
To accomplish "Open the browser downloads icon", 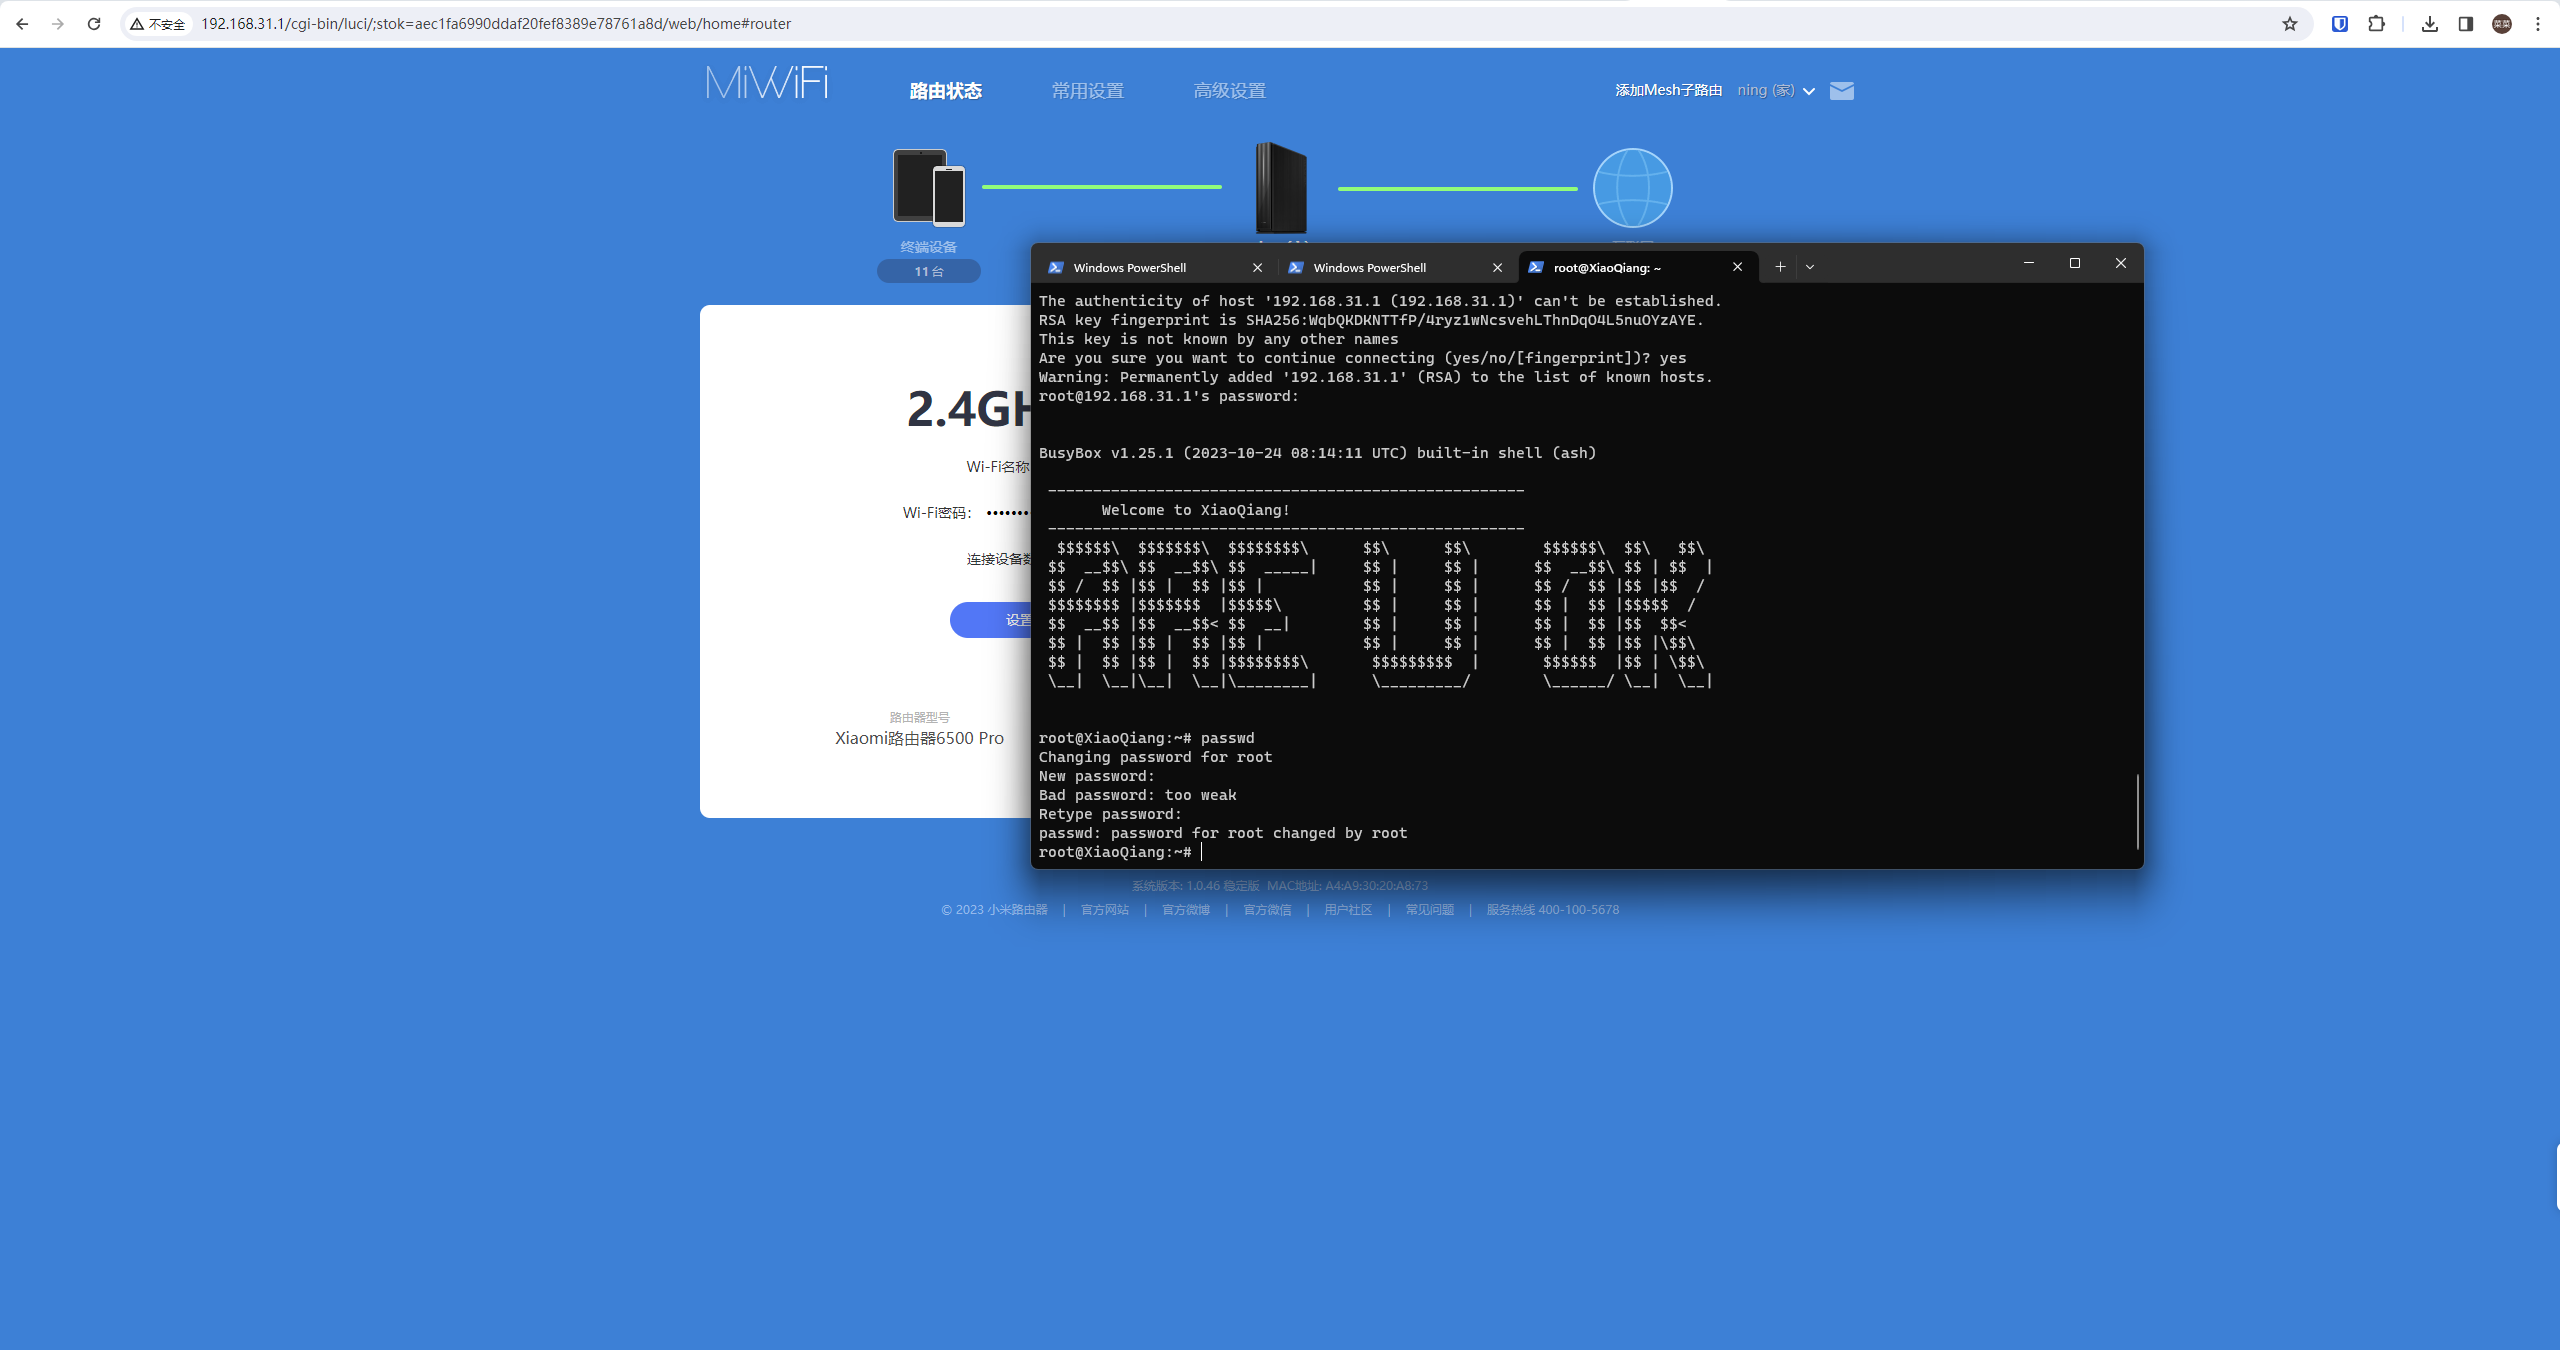I will point(2429,24).
